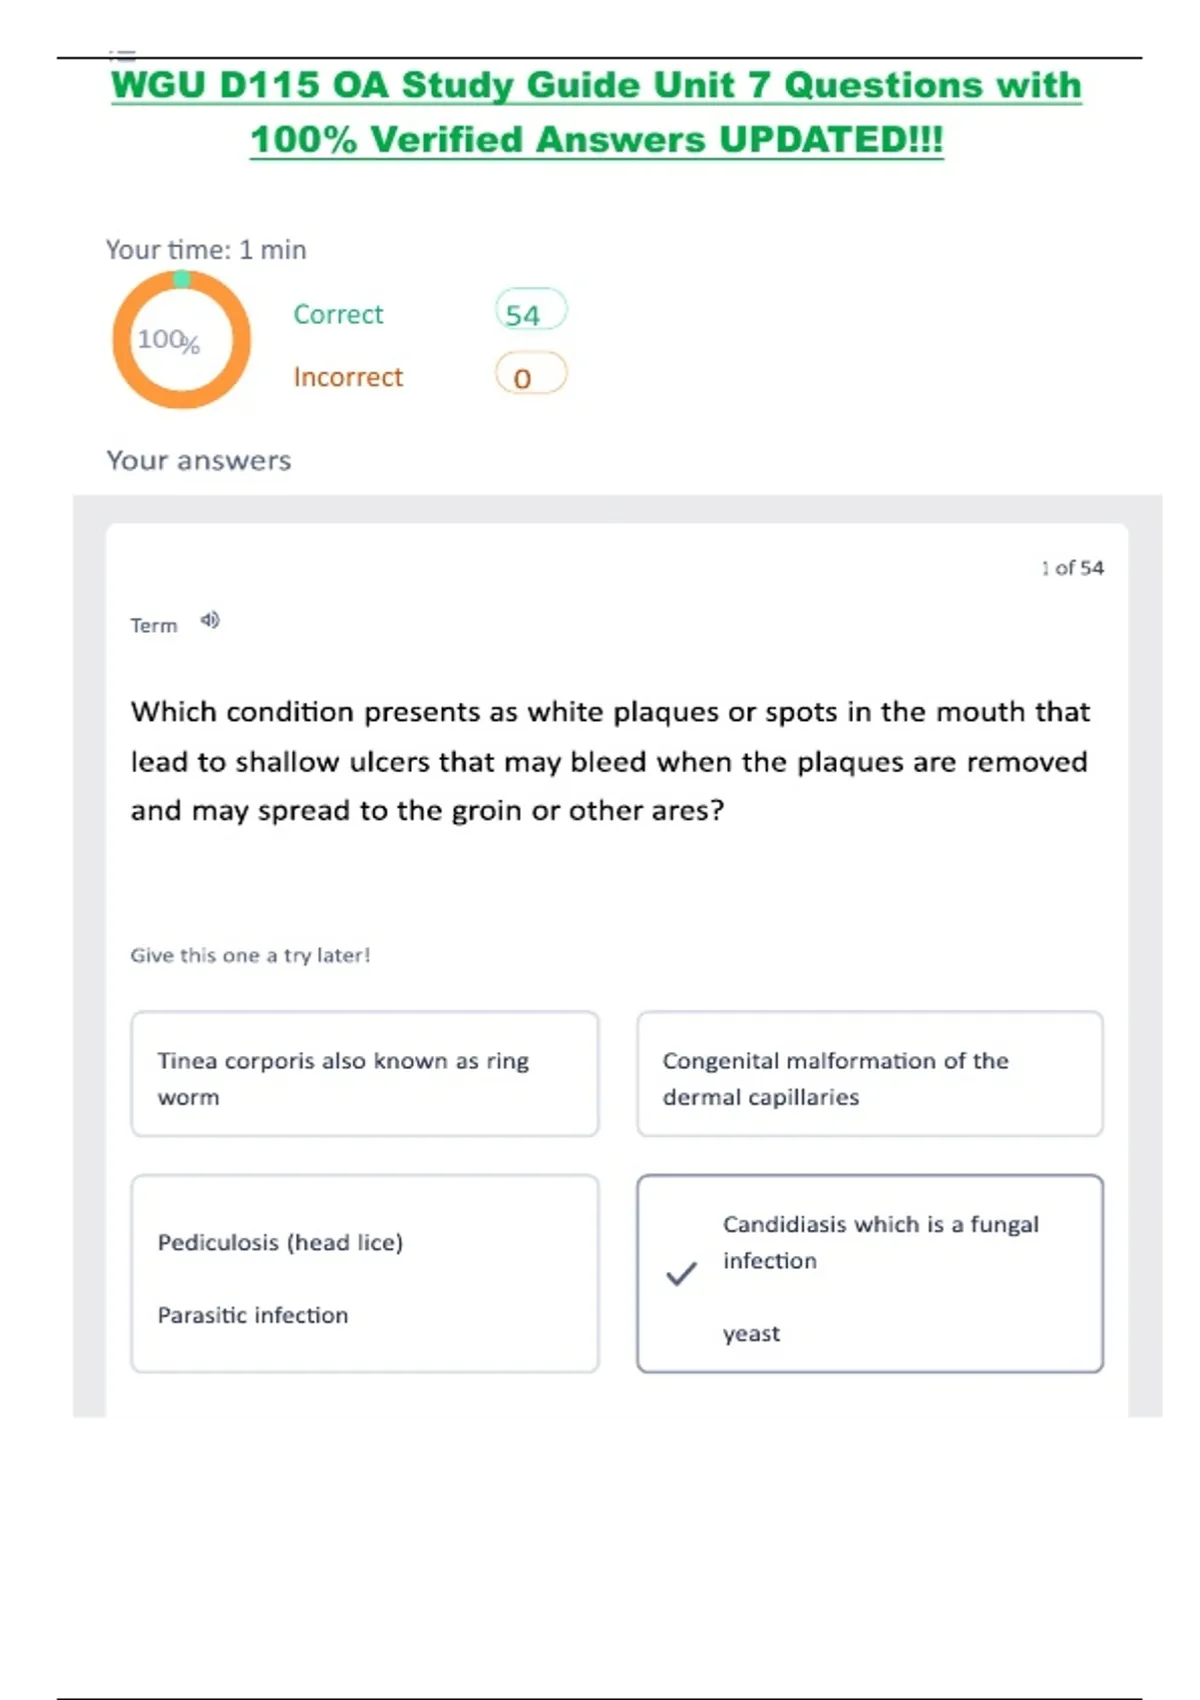Choose the Congenital malformation answer card
The height and width of the screenshot is (1700, 1200).
(870, 1074)
